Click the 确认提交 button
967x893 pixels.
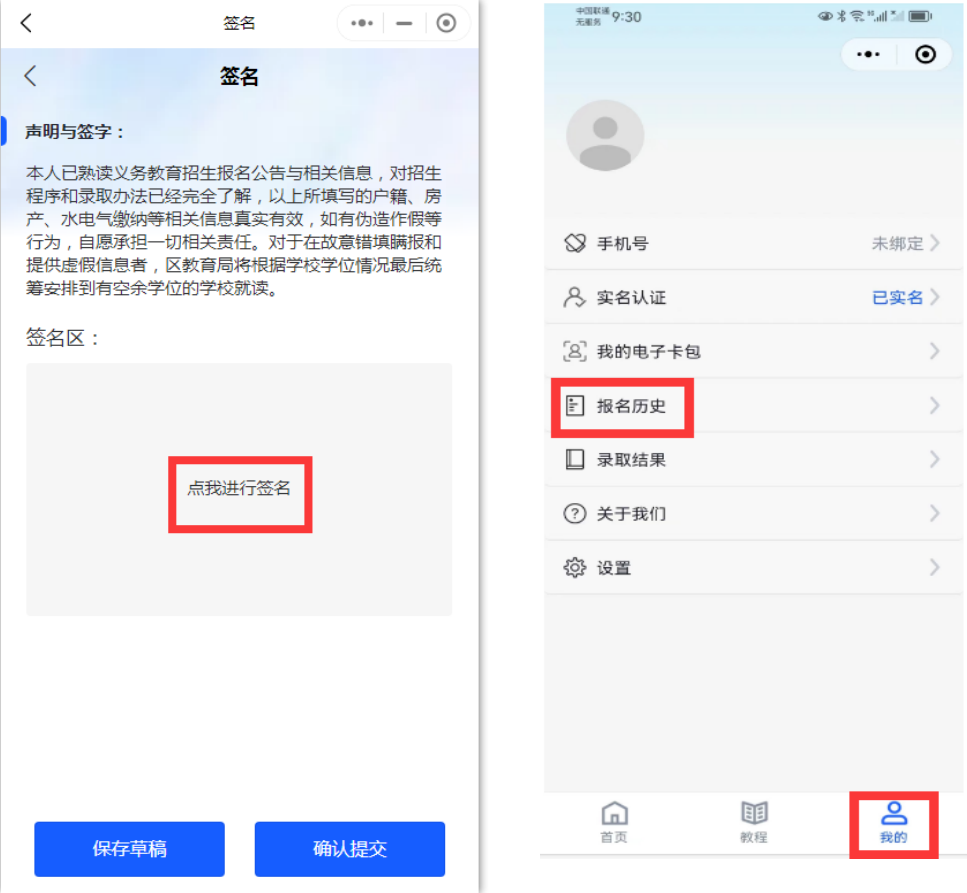pos(350,849)
